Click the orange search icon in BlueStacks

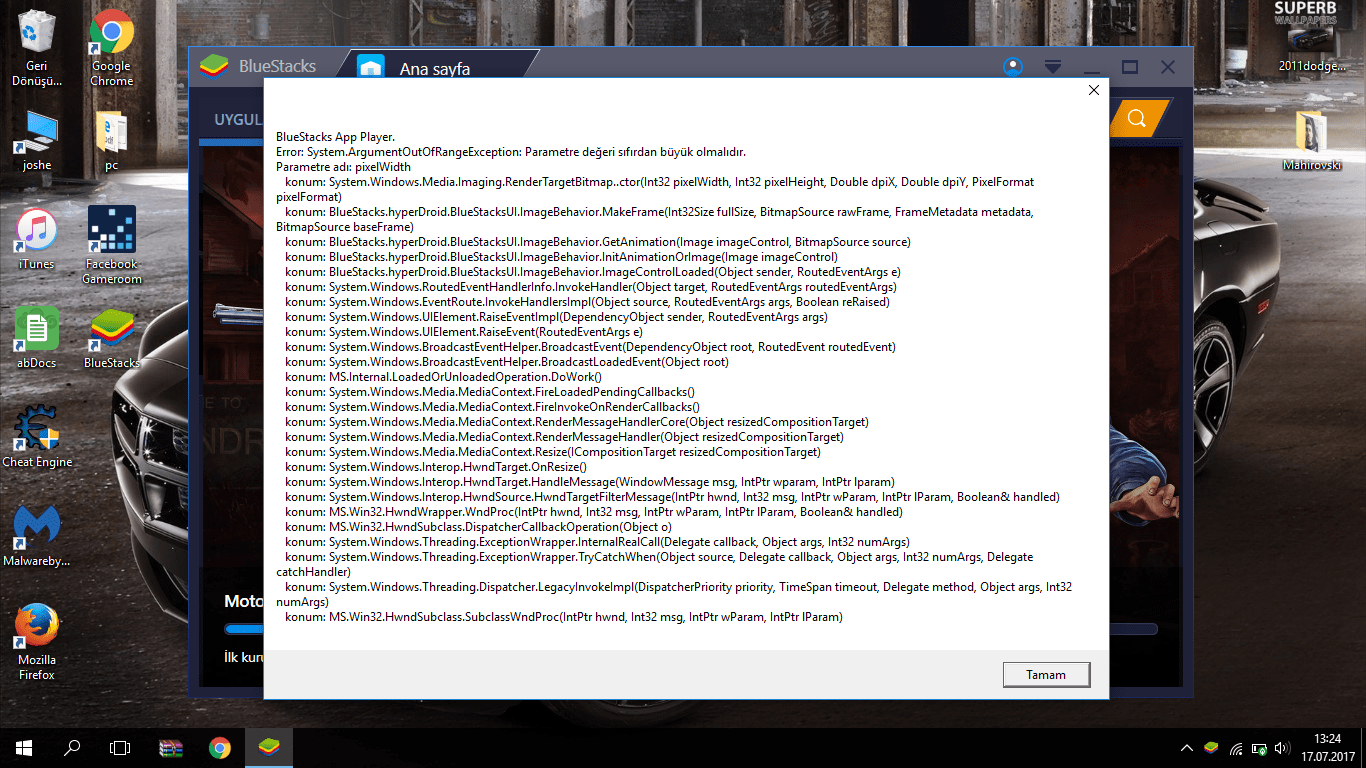[x=1136, y=118]
